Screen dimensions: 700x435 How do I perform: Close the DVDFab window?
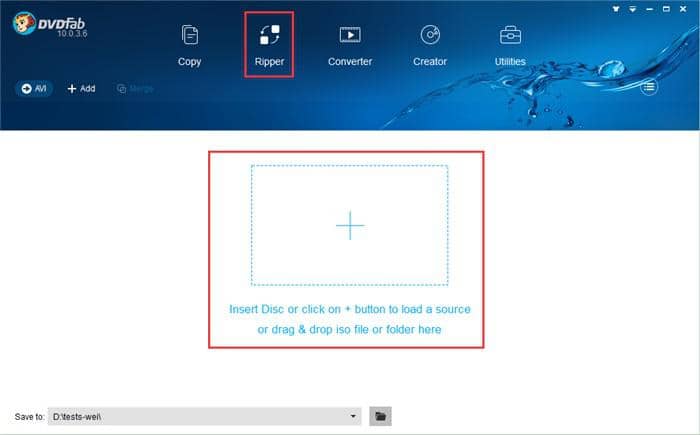(x=683, y=8)
